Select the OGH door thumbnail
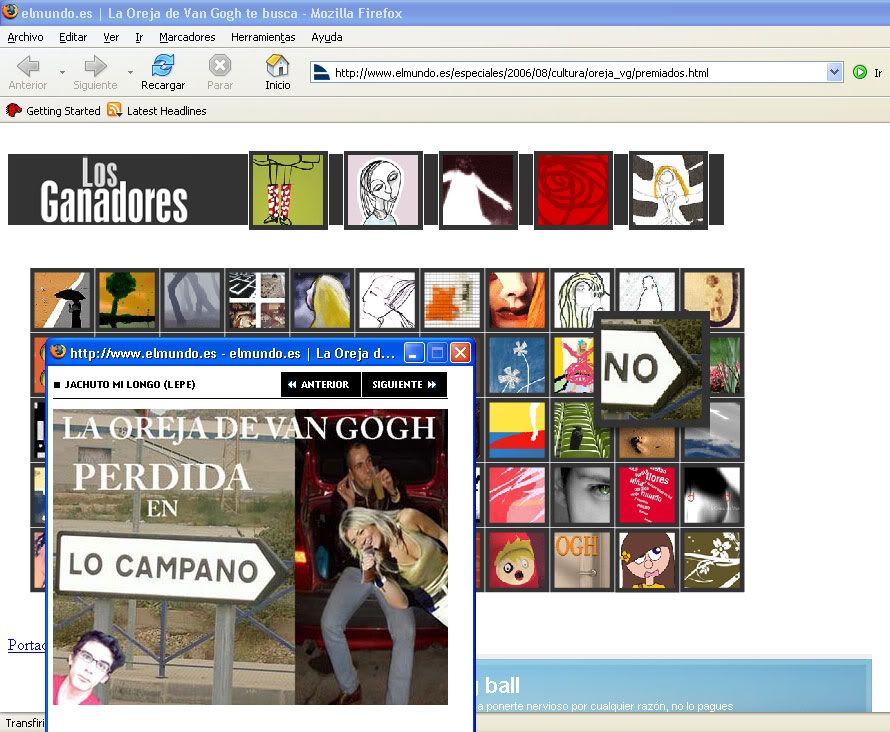Screen dimensions: 890x732 click(582, 560)
